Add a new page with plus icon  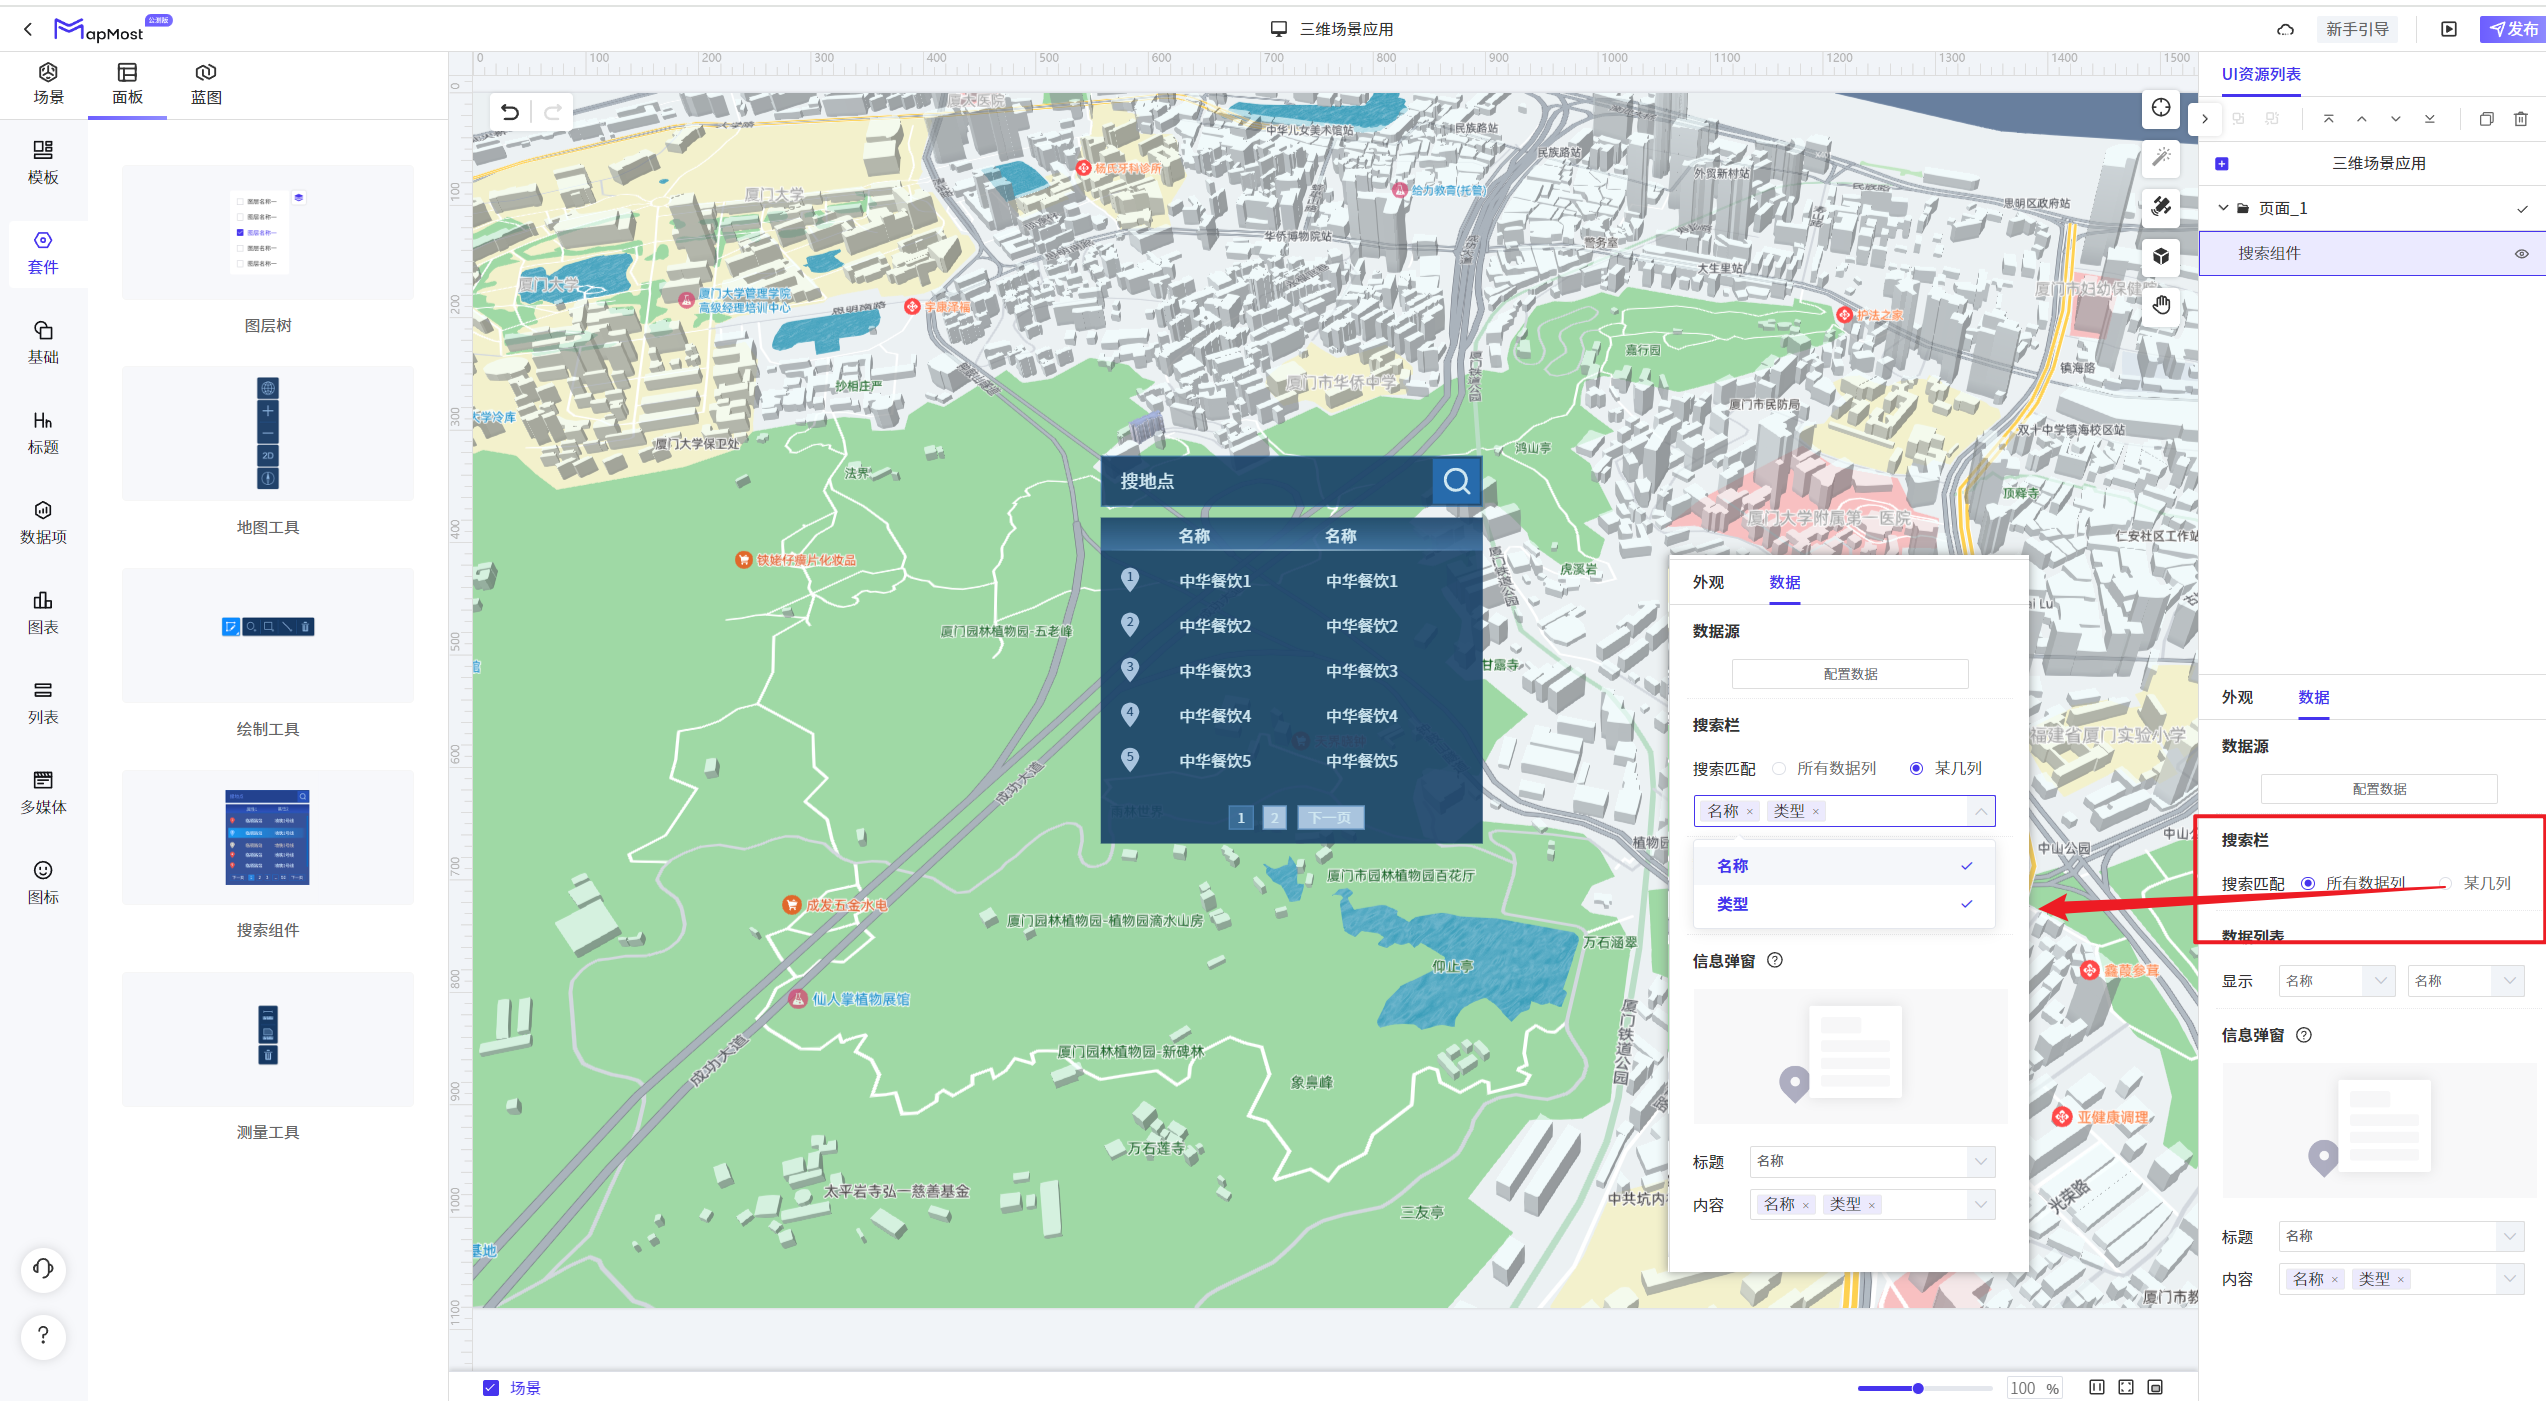coord(2222,164)
